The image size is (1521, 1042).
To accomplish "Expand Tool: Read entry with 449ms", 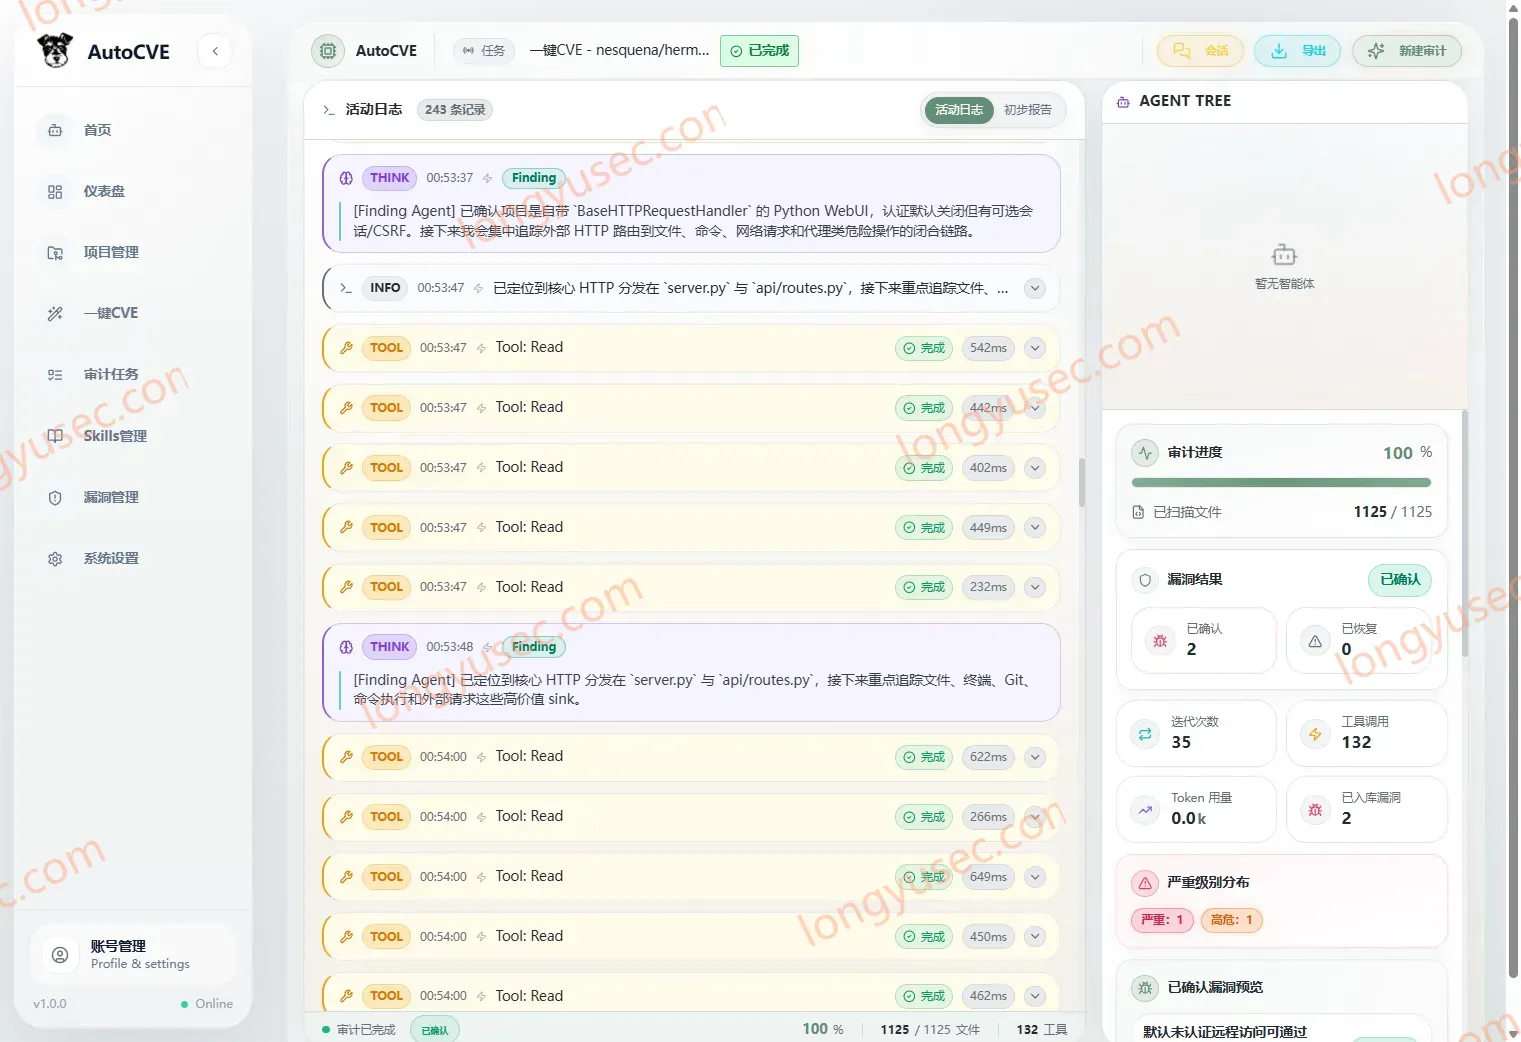I will click(1035, 528).
